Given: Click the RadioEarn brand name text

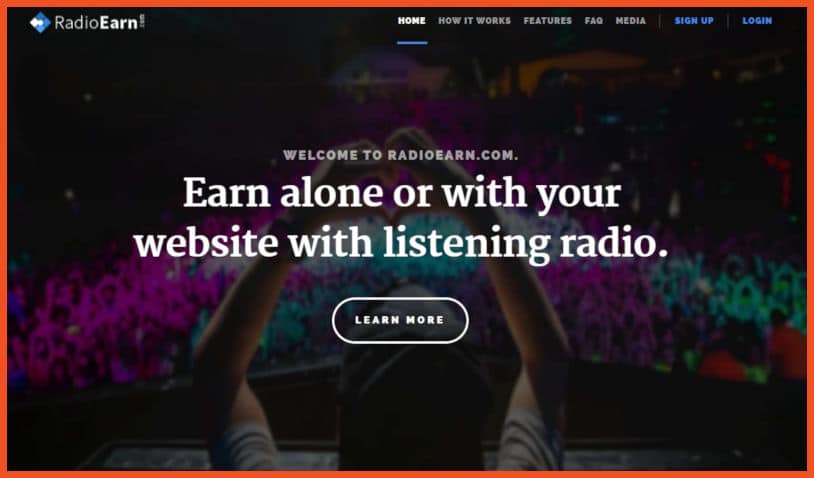Looking at the screenshot, I should pos(96,23).
